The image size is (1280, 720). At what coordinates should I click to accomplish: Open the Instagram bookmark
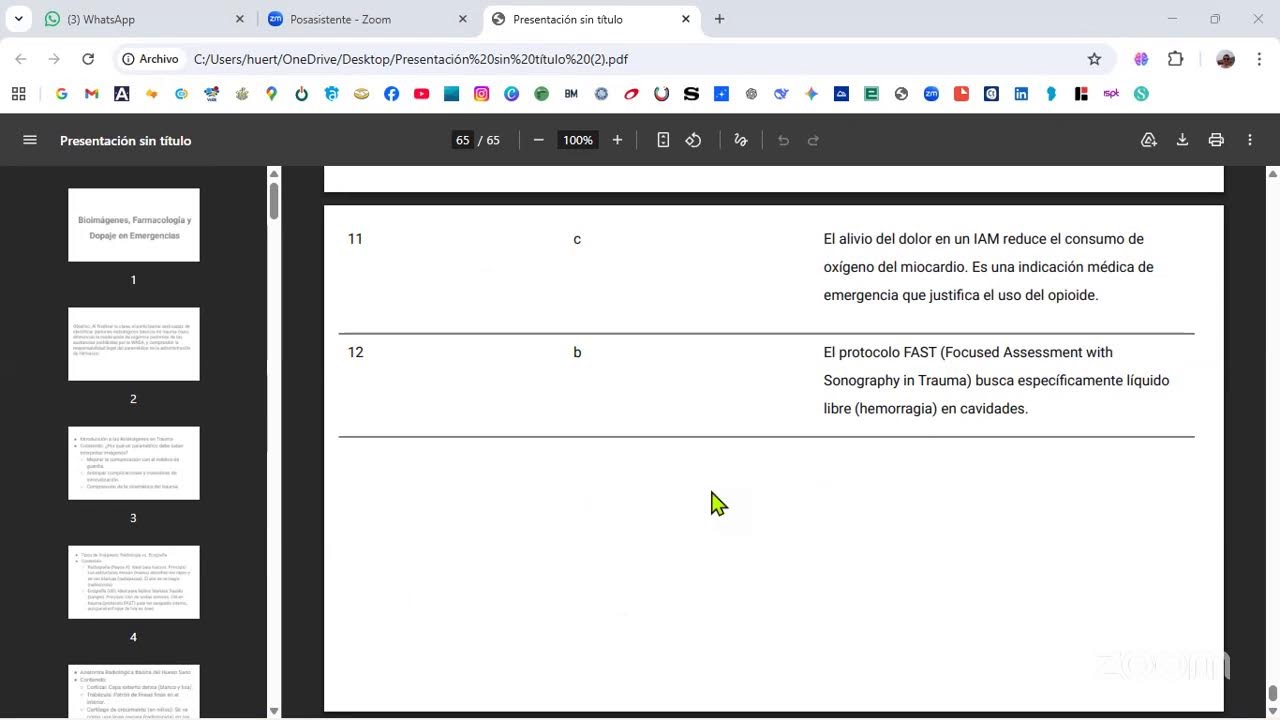pyautogui.click(x=481, y=94)
